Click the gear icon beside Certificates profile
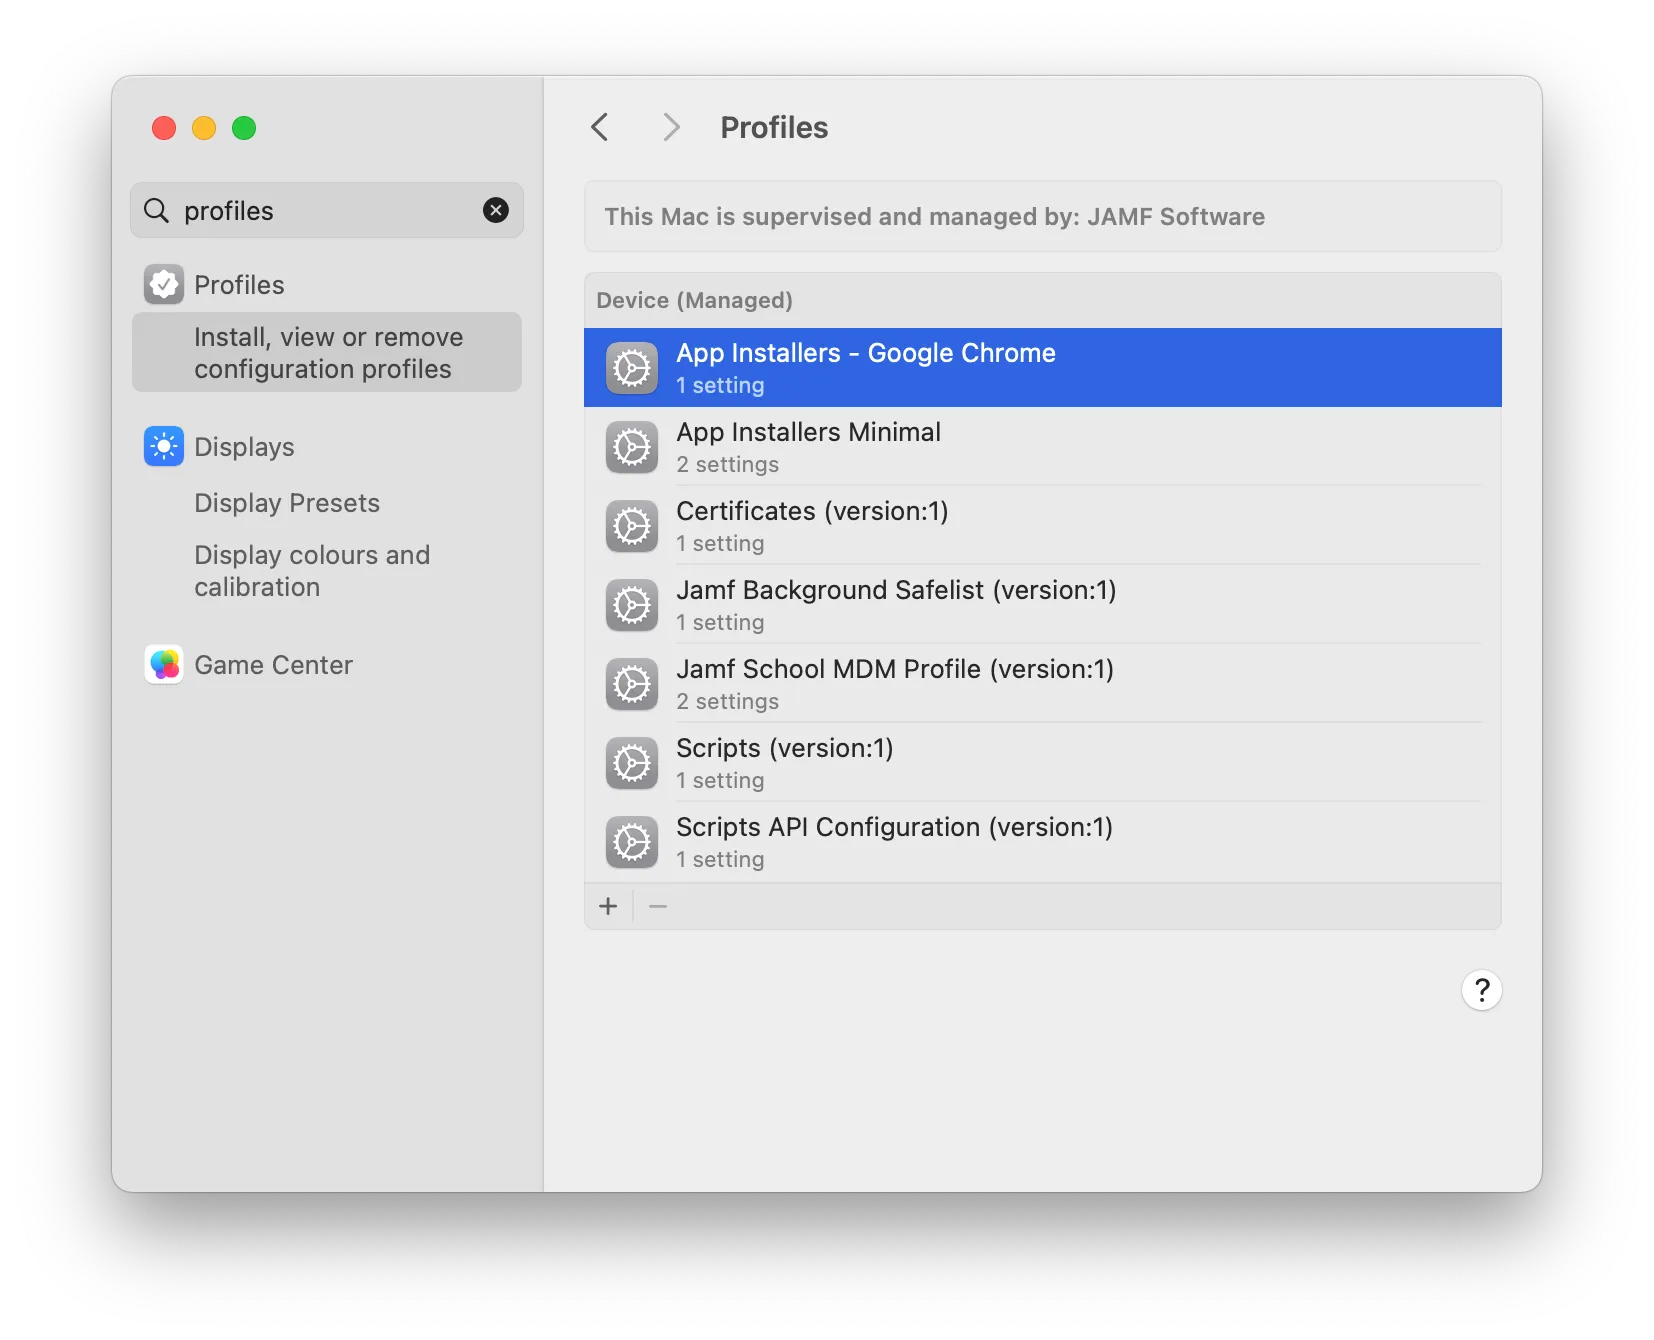This screenshot has width=1654, height=1340. click(632, 526)
